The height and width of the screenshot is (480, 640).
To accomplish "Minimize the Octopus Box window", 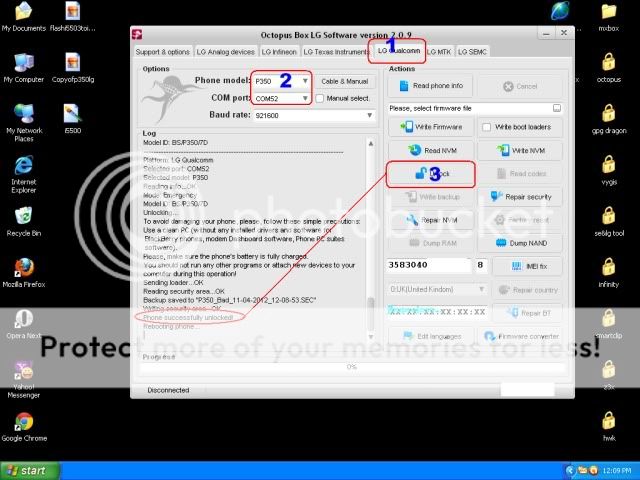I will [x=547, y=33].
